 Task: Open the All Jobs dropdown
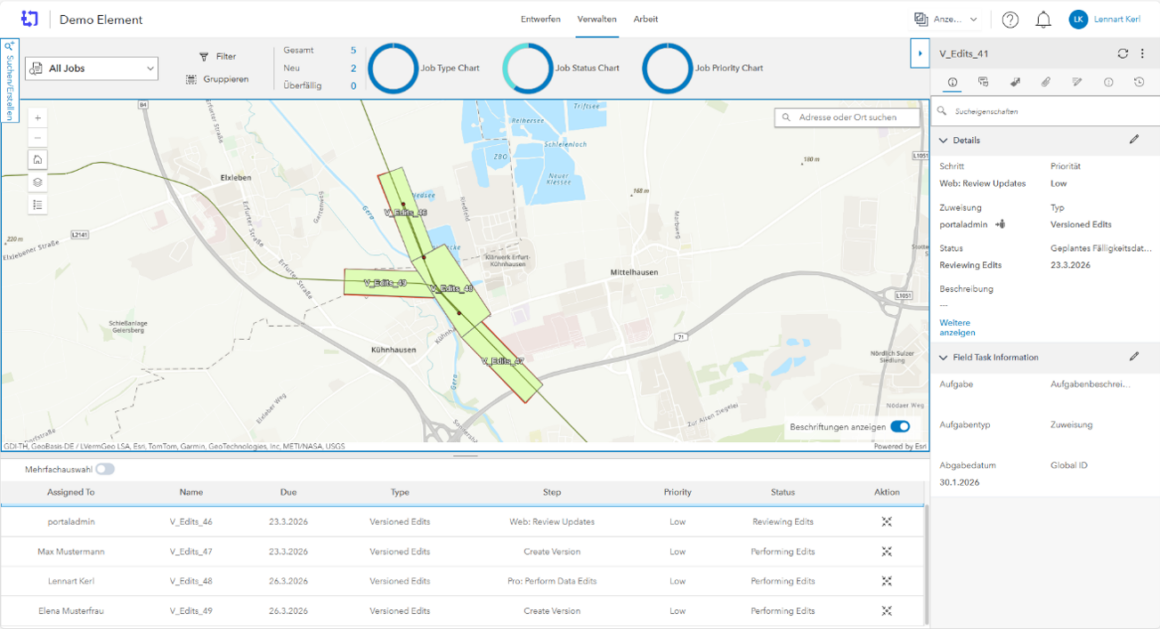(x=92, y=68)
